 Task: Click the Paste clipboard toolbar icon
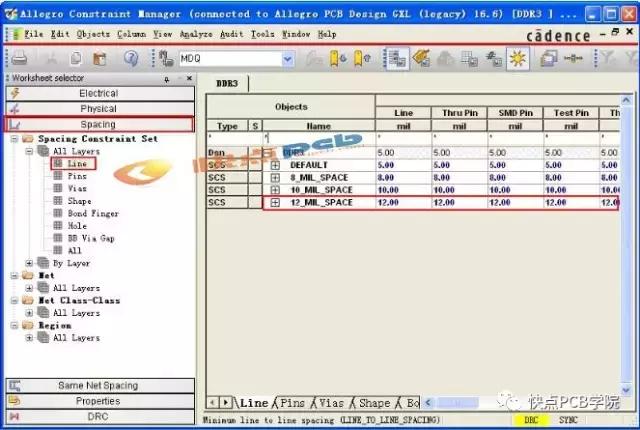pyautogui.click(x=99, y=58)
